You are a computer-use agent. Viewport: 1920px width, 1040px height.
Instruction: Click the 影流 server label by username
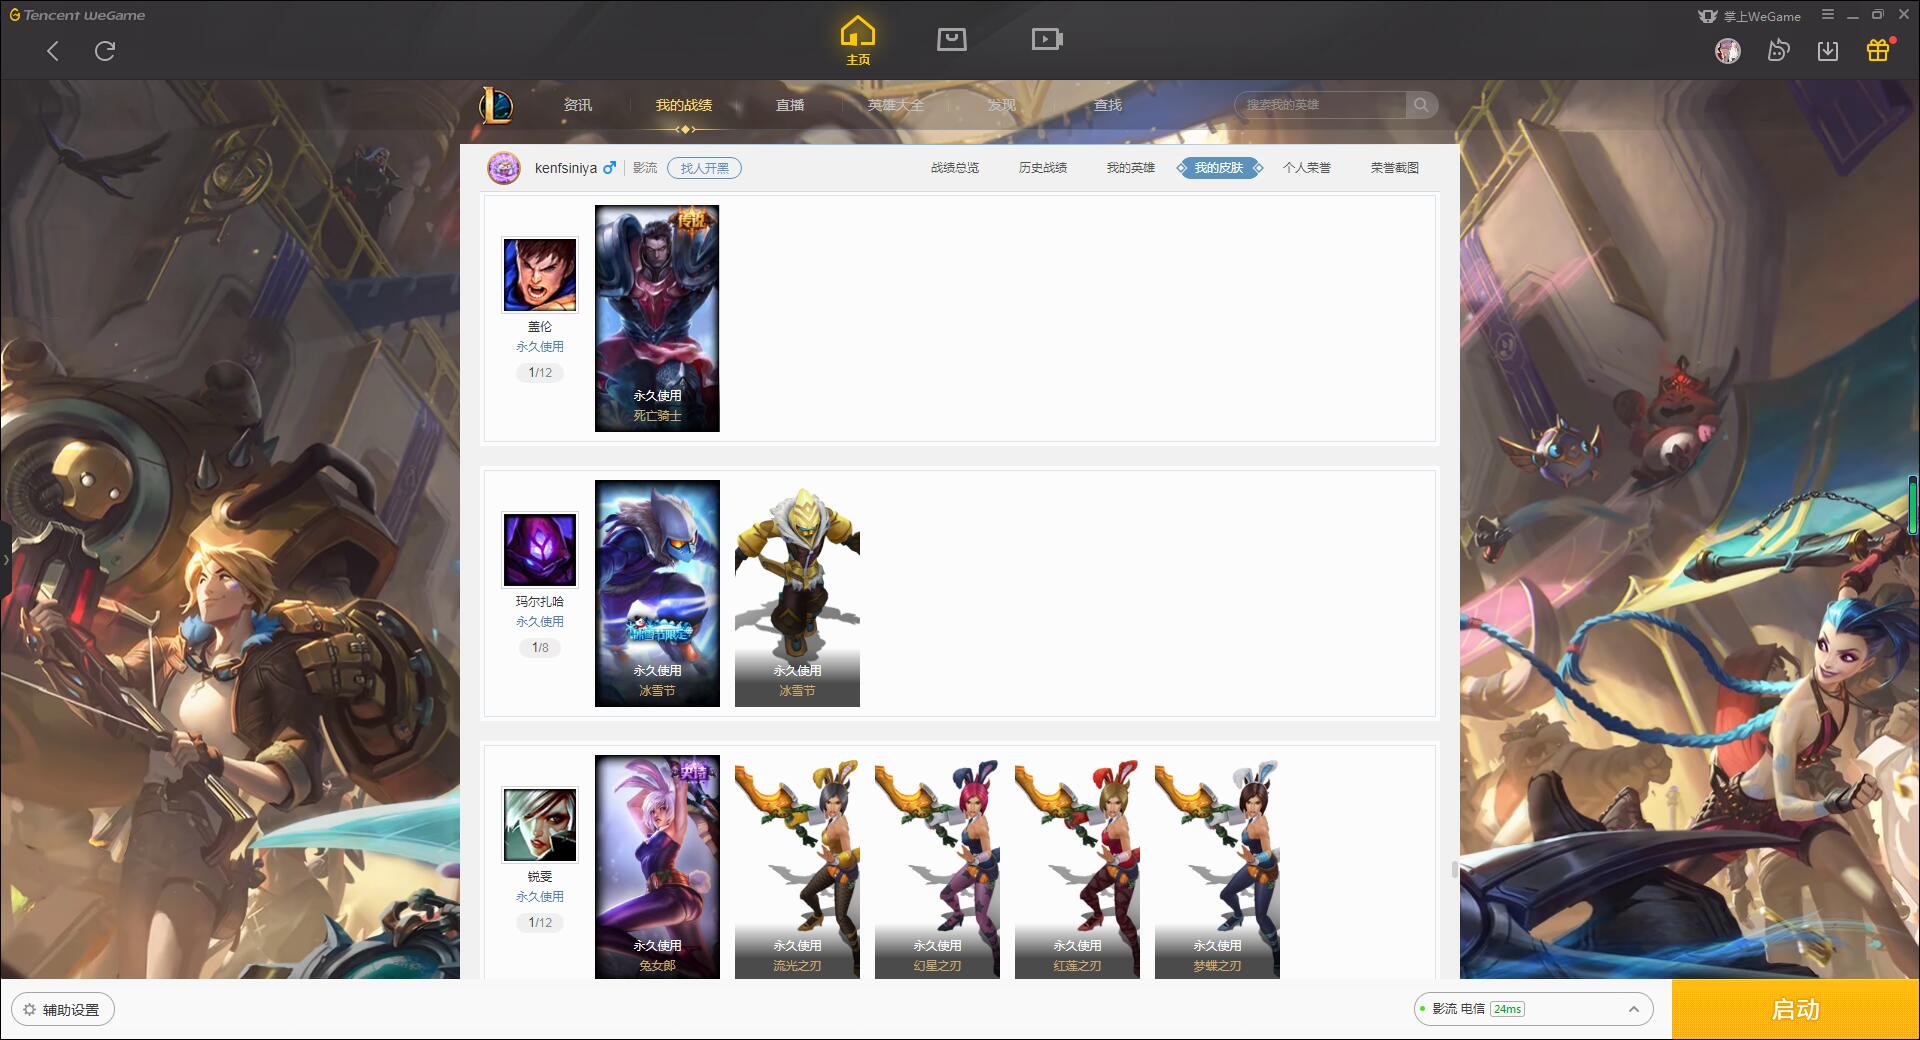point(645,168)
